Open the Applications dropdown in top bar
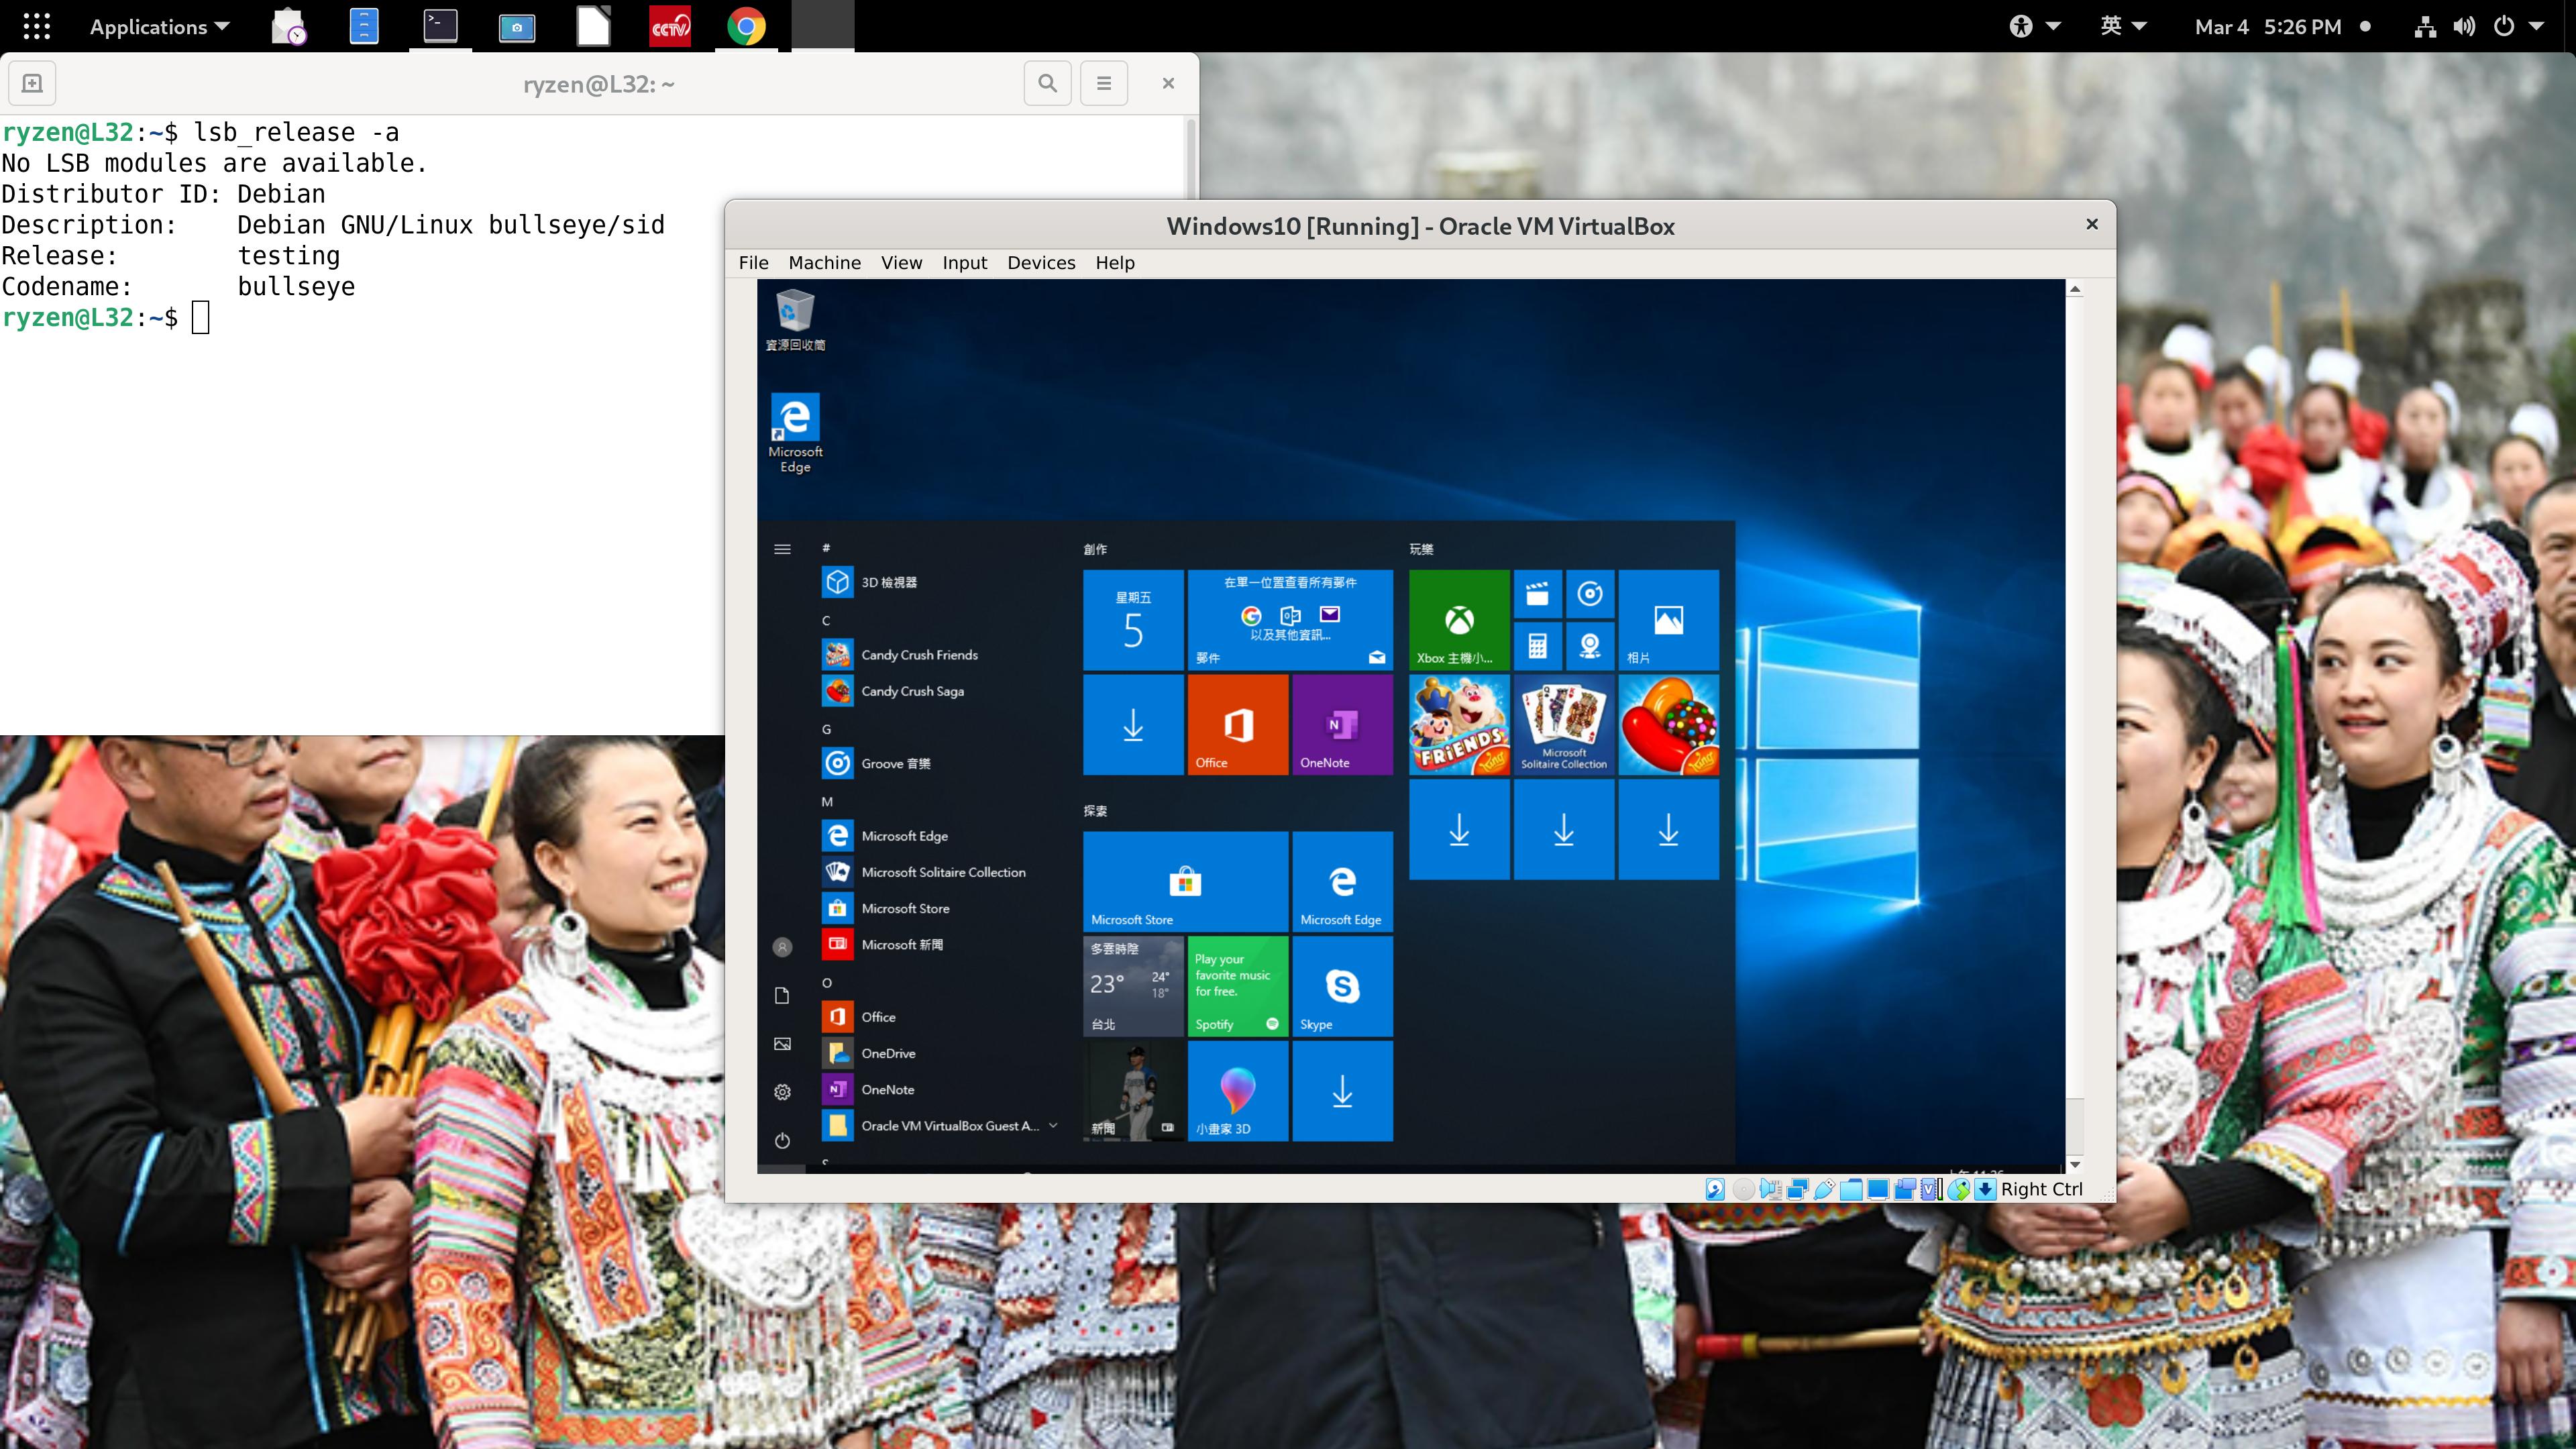 point(159,27)
